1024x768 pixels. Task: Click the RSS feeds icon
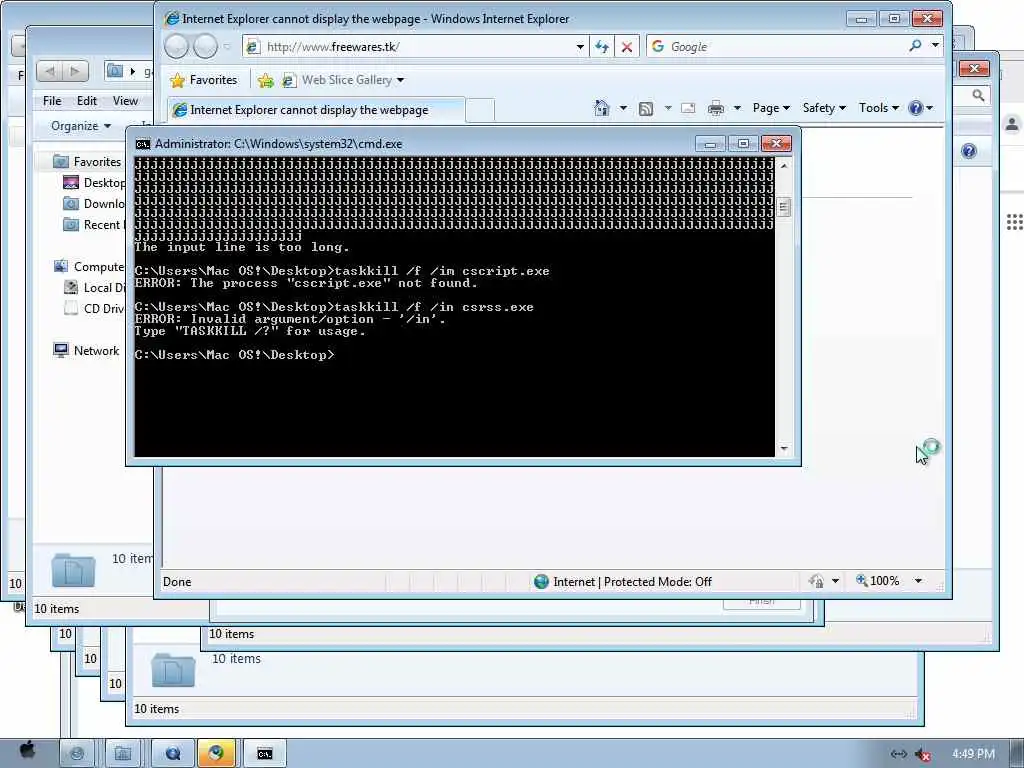point(646,108)
